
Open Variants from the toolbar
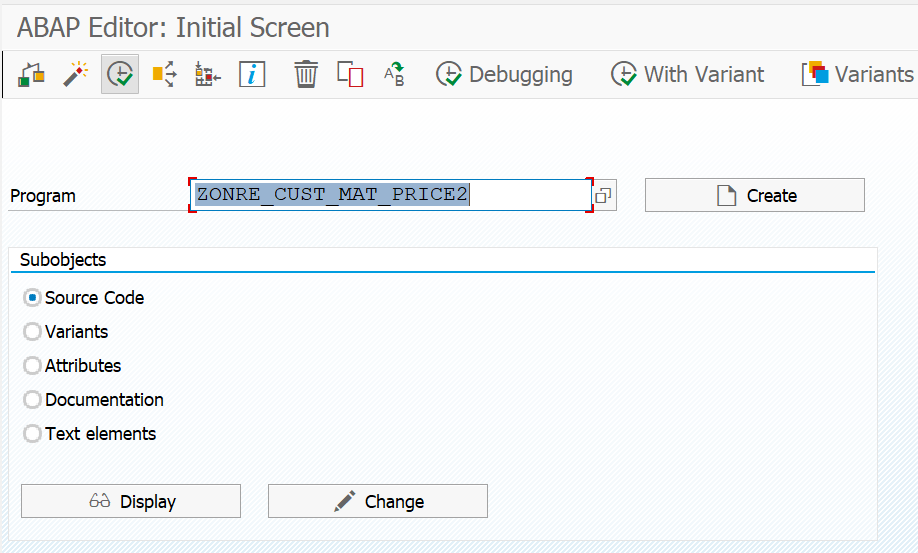[858, 75]
